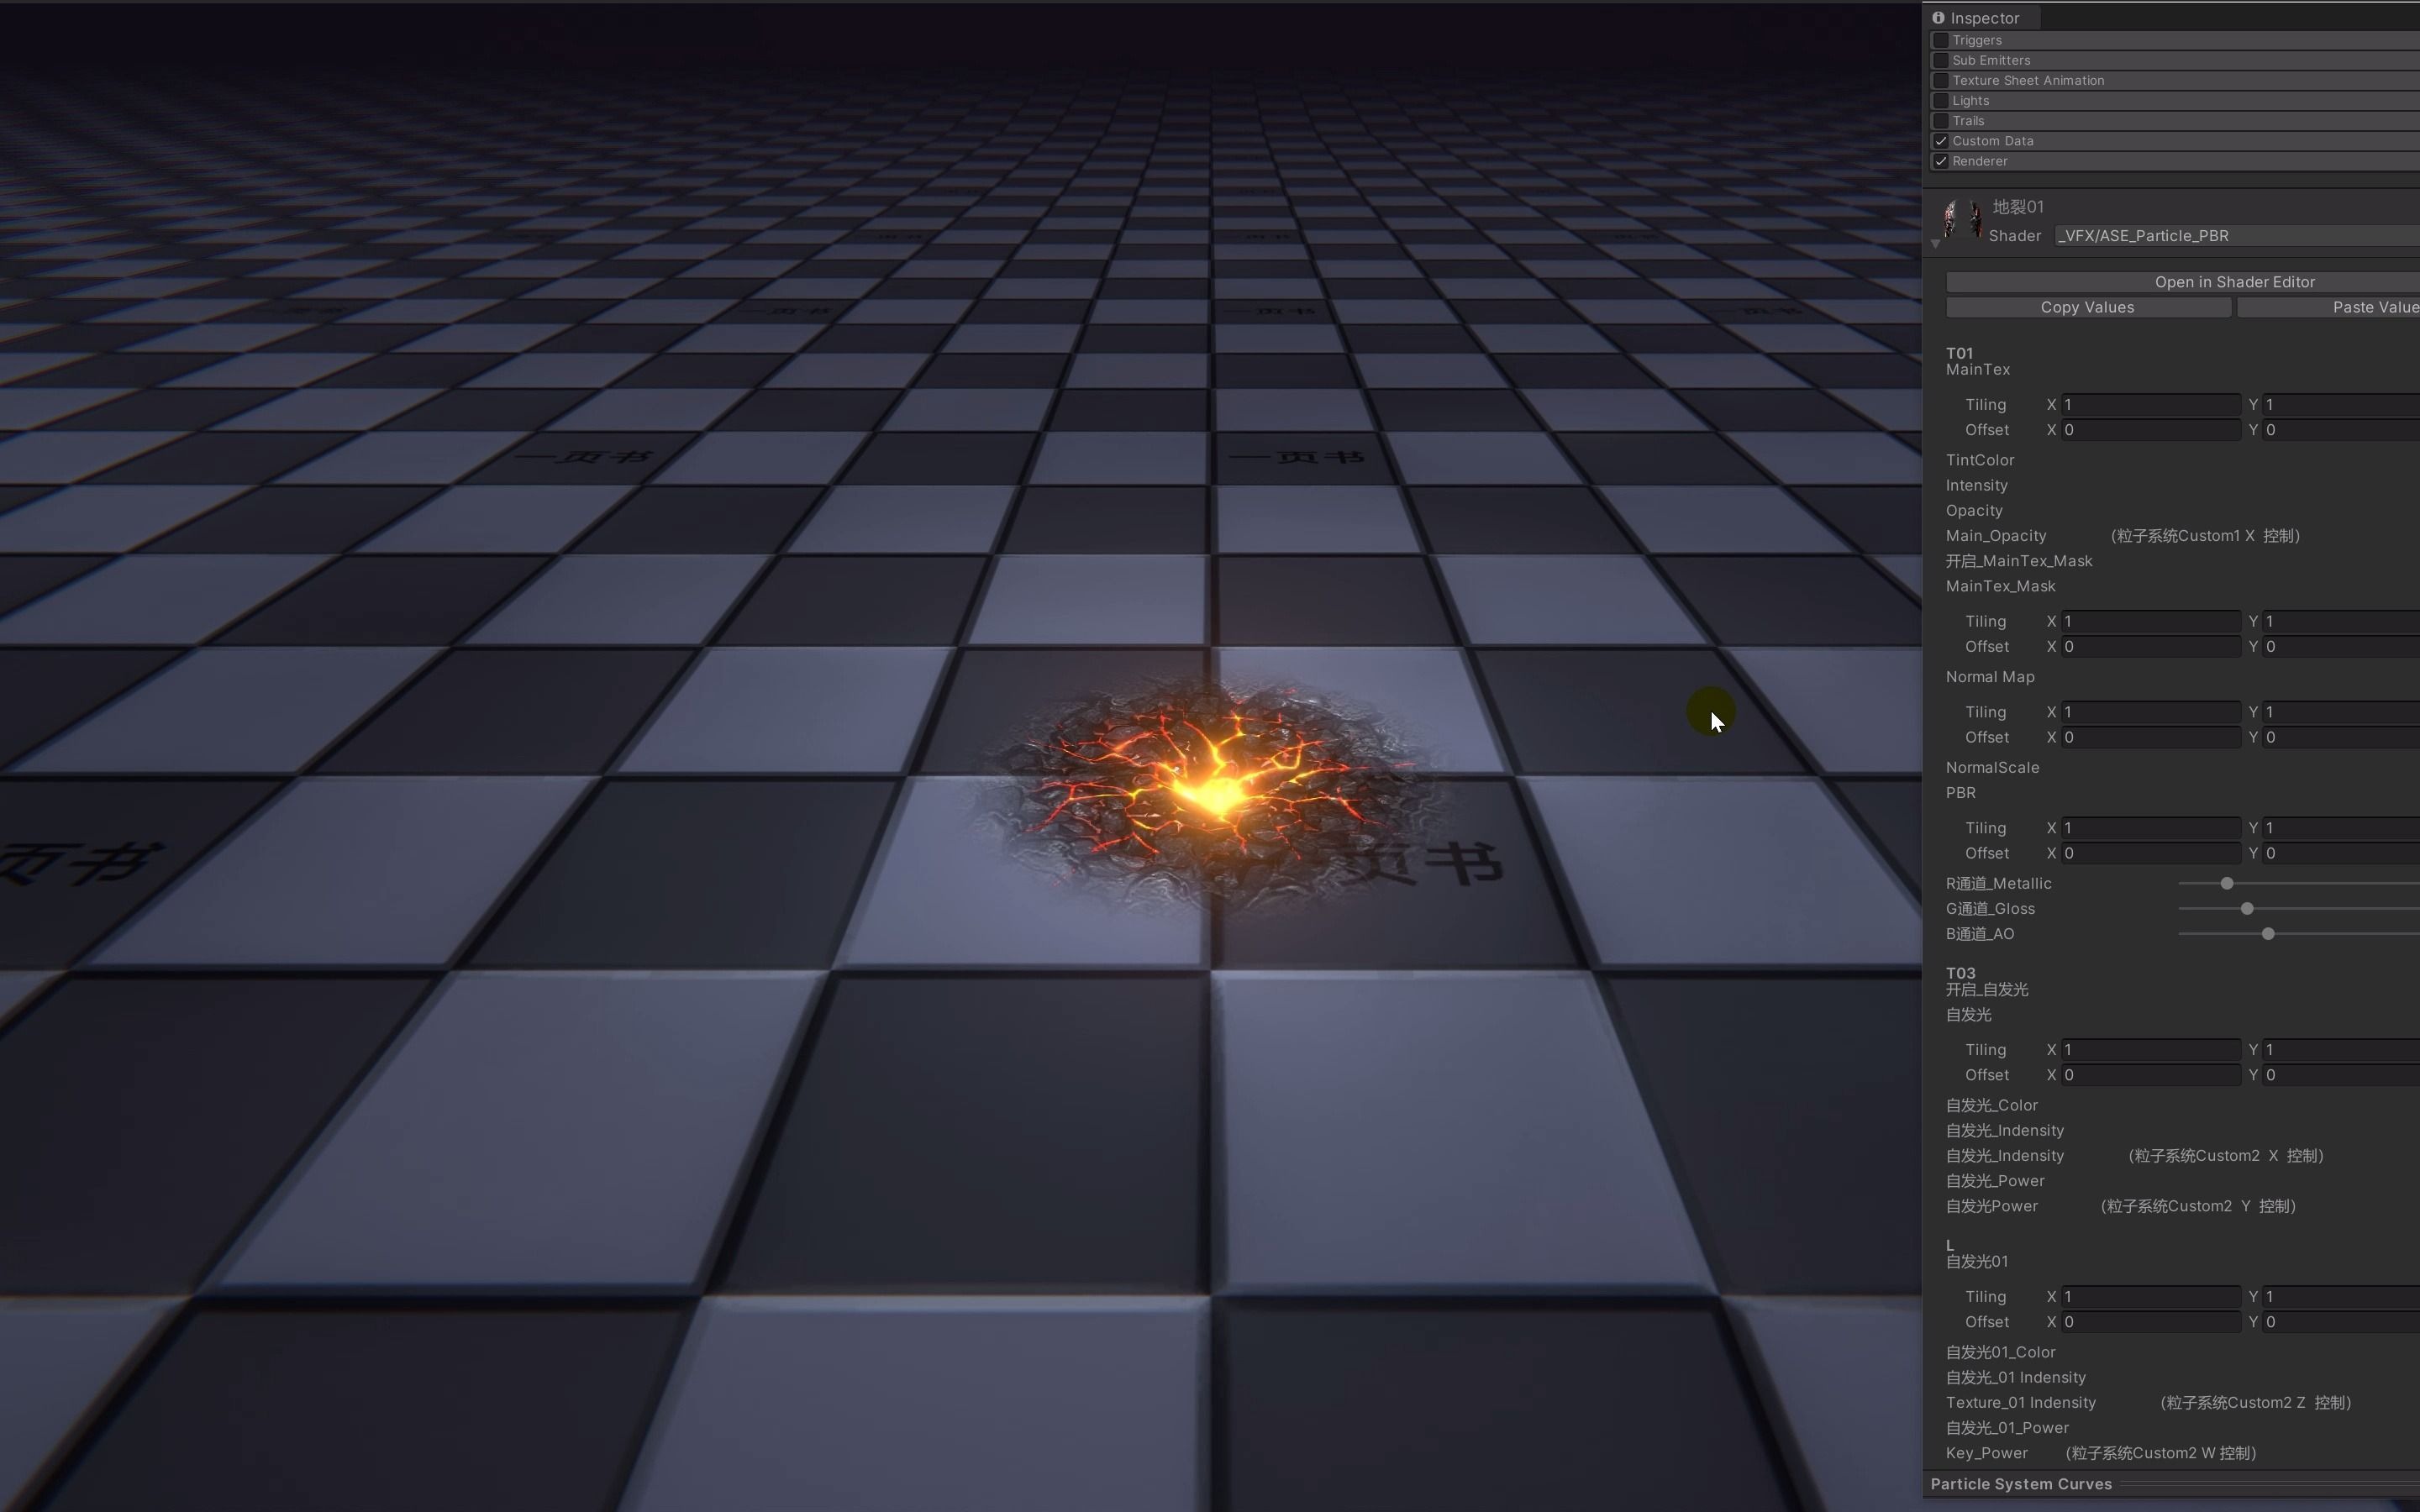Image resolution: width=2420 pixels, height=1512 pixels.
Task: Adjust the R通道_Metallic slider
Action: pos(2226,883)
